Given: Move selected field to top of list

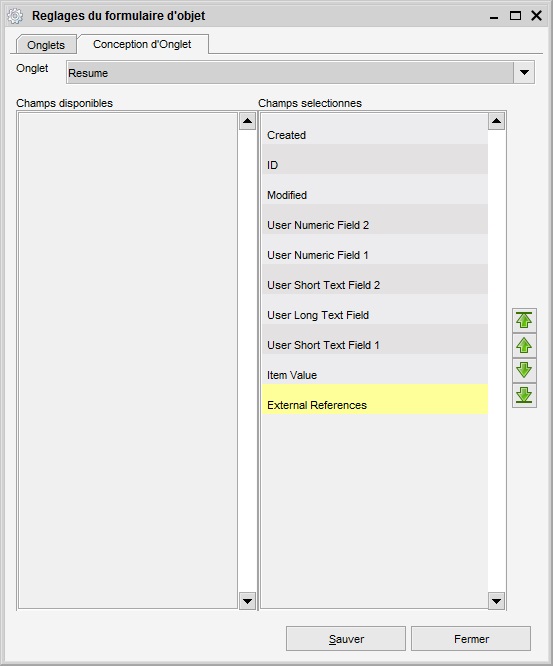Looking at the screenshot, I should point(524,320).
